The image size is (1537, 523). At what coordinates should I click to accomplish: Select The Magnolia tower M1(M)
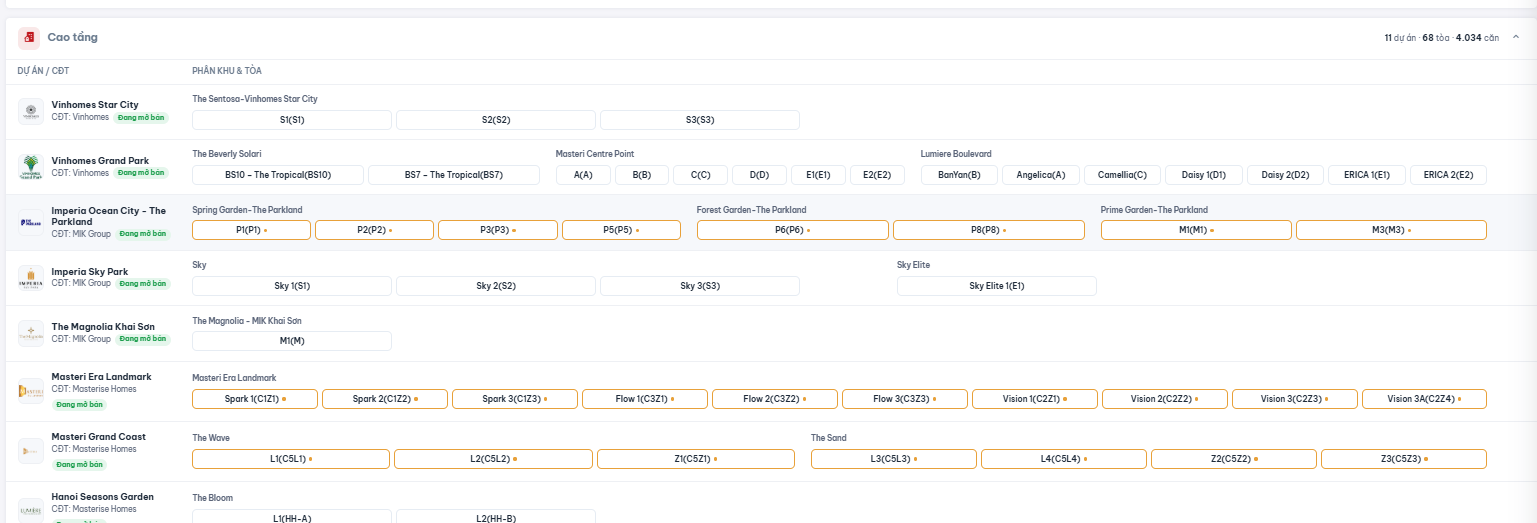(x=292, y=341)
